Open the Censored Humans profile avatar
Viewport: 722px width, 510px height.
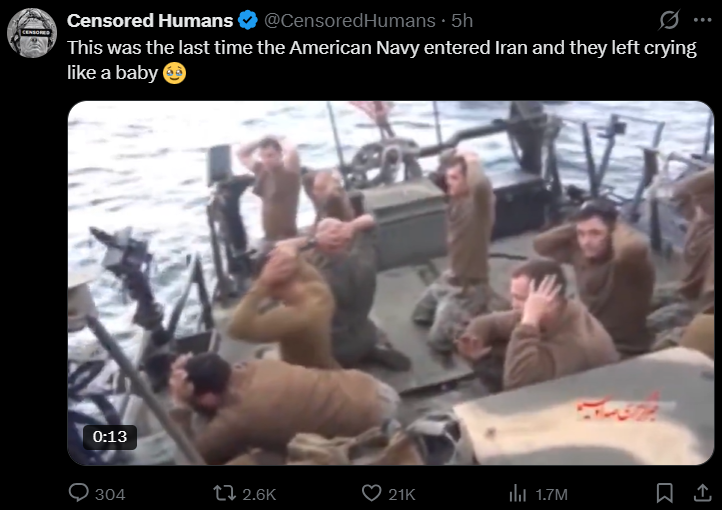pyautogui.click(x=32, y=33)
